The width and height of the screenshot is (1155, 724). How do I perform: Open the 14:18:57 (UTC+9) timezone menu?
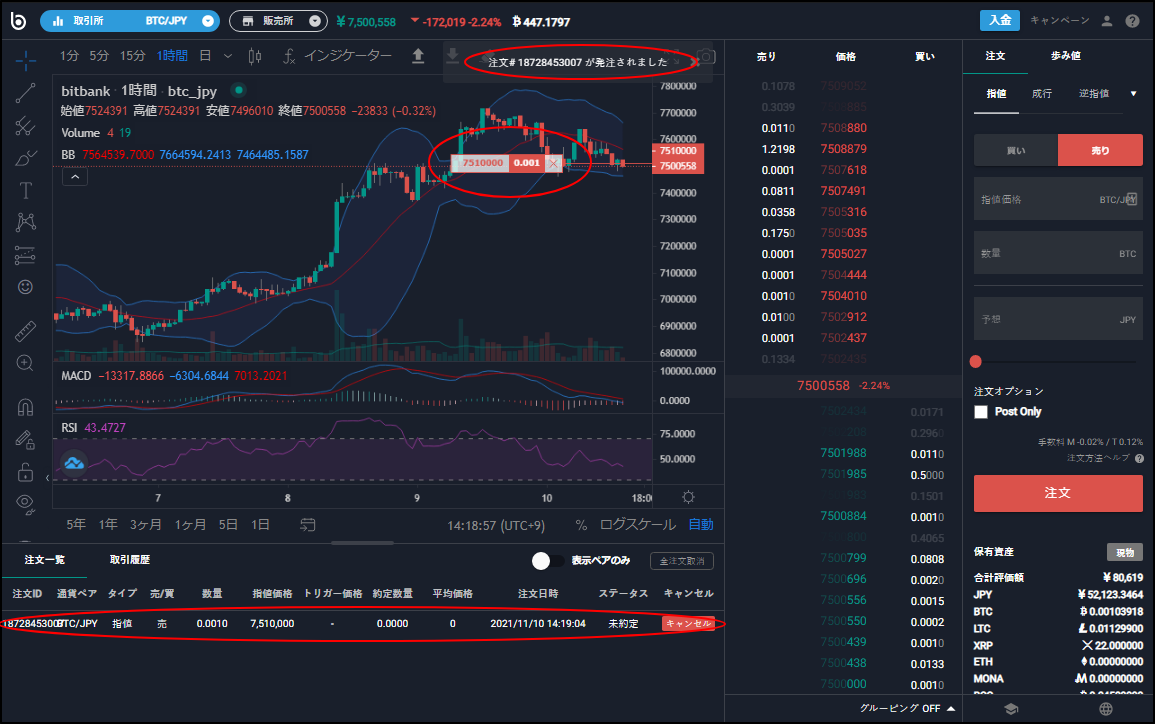coord(496,525)
